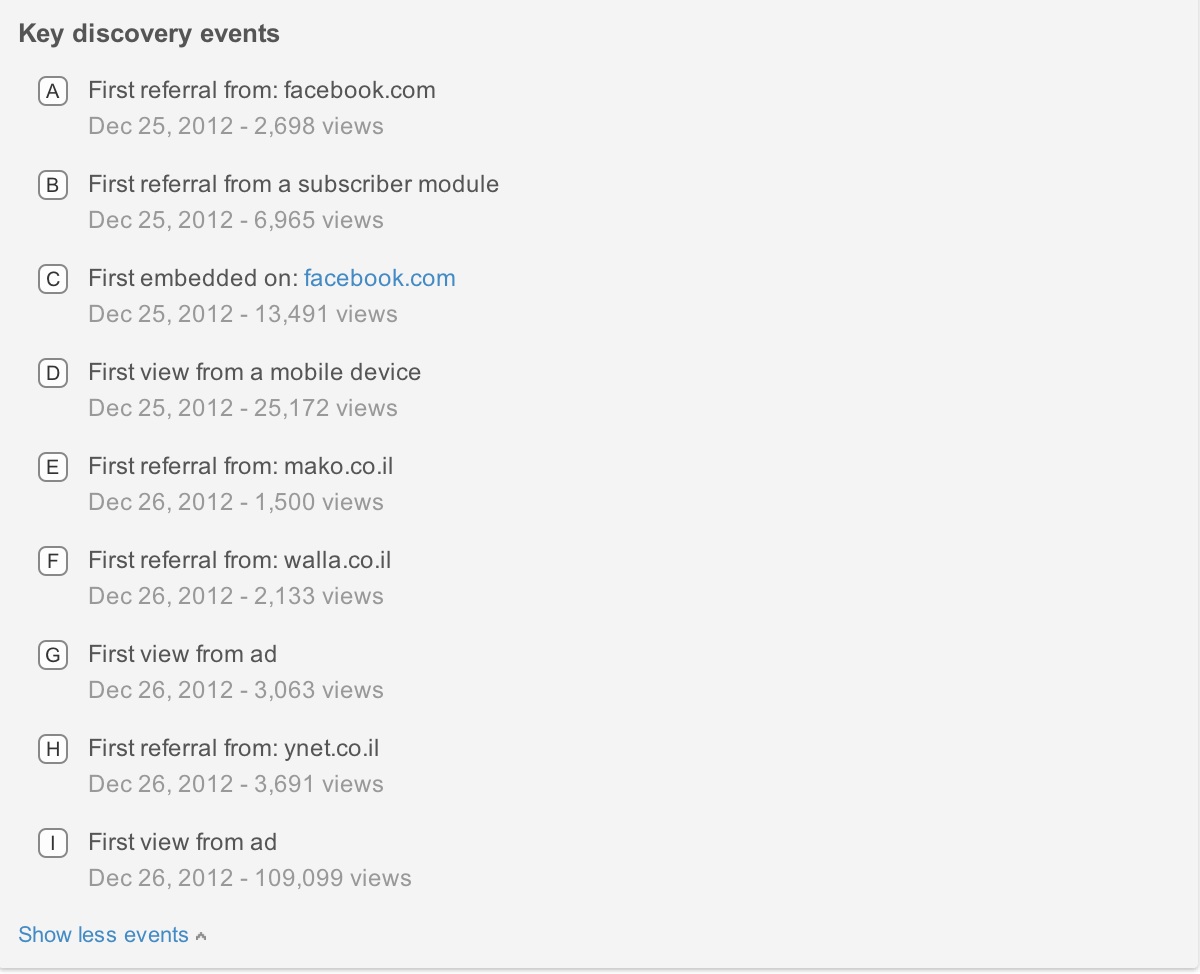Click the C marker beside First embedded

(53, 280)
